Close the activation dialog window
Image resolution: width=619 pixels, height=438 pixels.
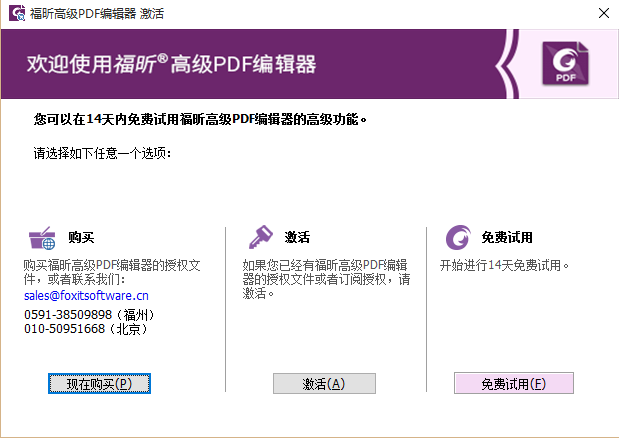coord(601,14)
